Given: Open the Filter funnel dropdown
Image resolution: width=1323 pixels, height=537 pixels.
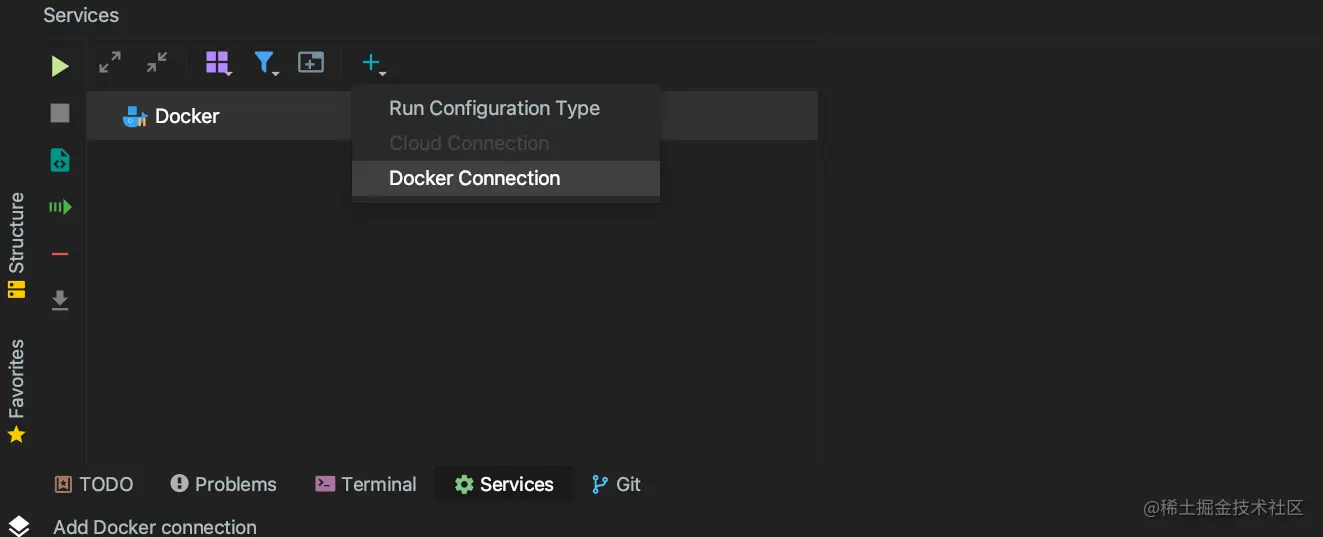Looking at the screenshot, I should pyautogui.click(x=265, y=63).
